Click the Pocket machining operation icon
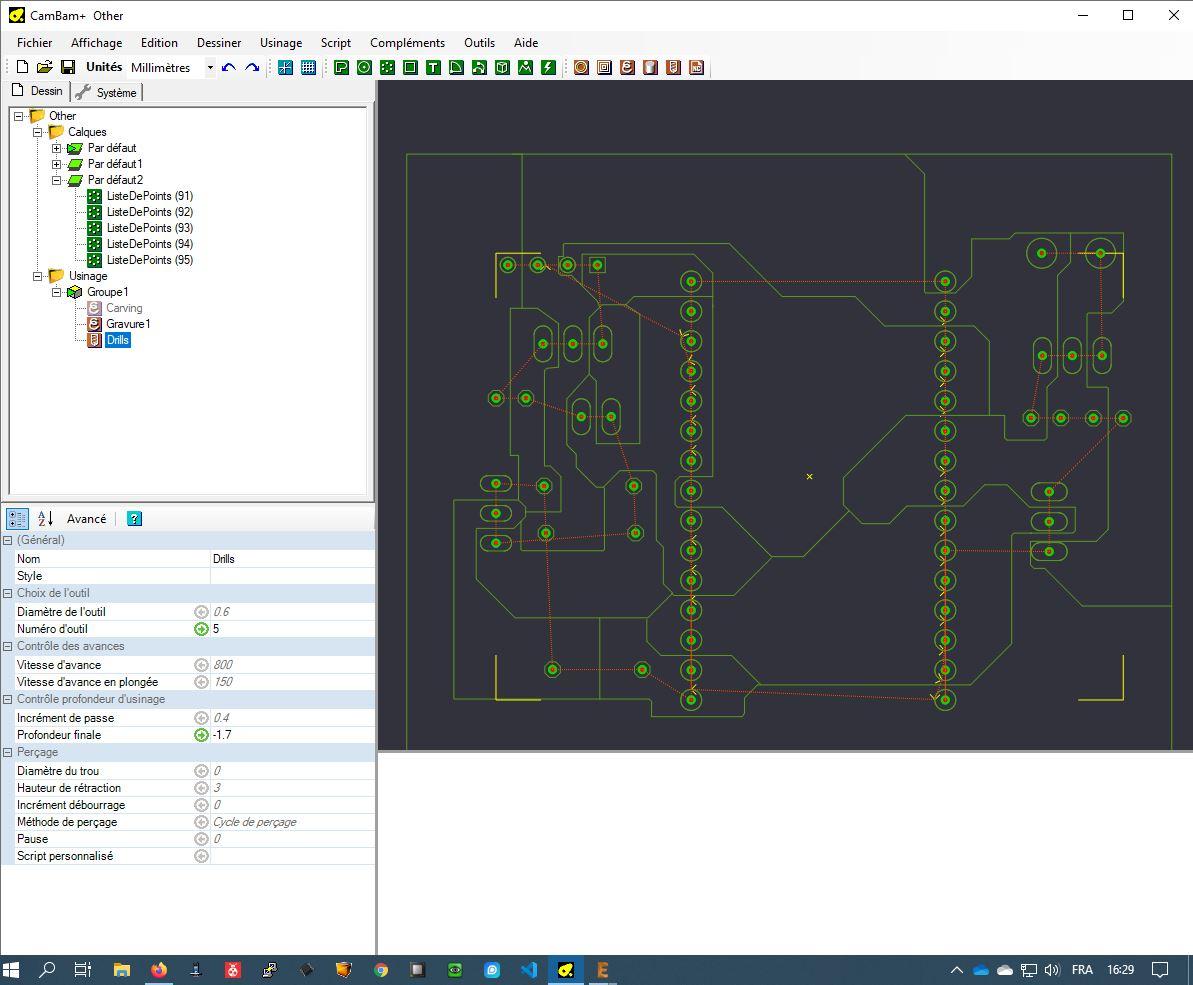 click(604, 67)
